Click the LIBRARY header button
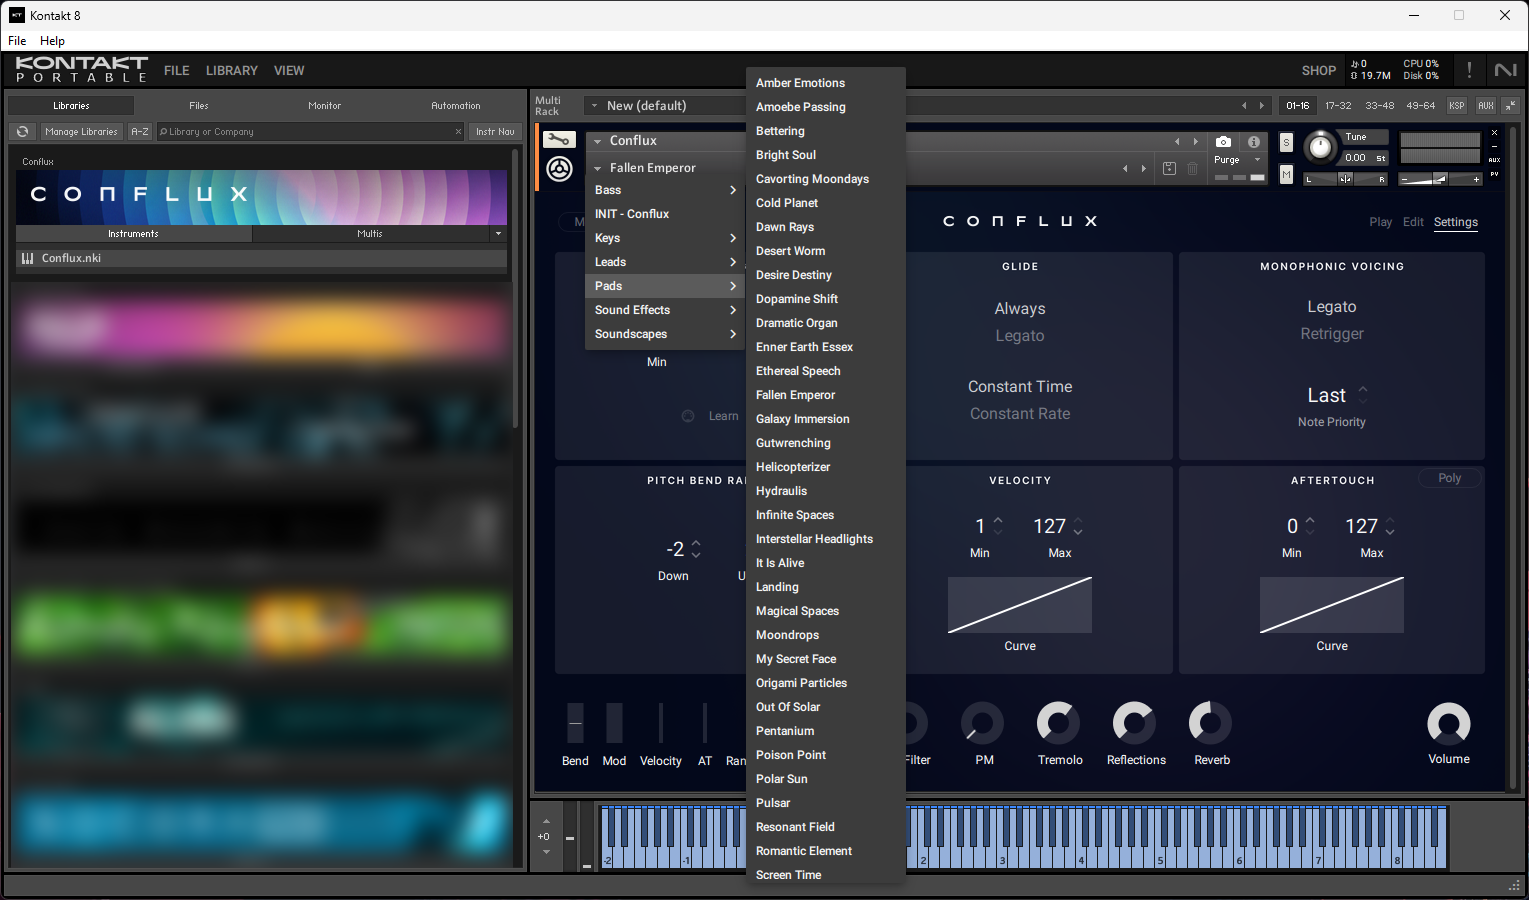 coord(232,71)
